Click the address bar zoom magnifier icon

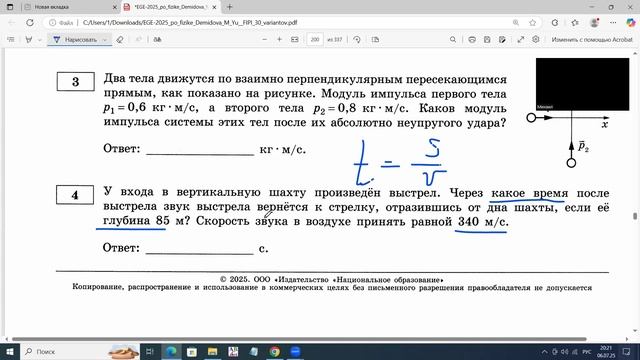(516, 23)
